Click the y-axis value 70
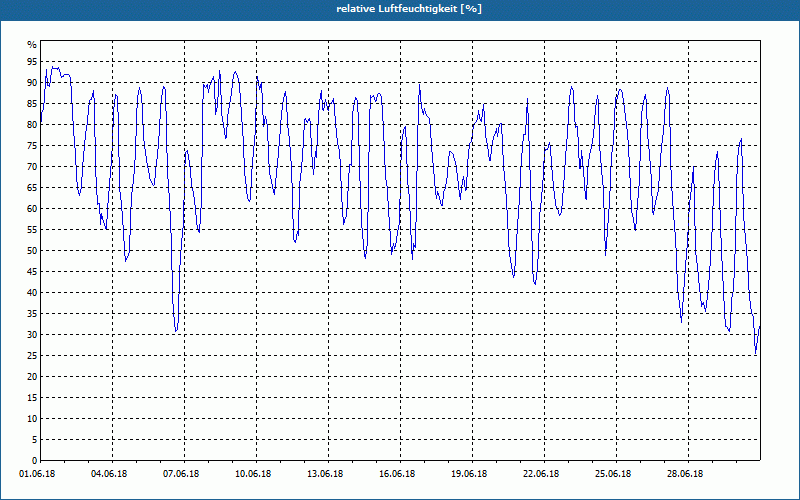Screen dimensions: 800x500 (32, 167)
